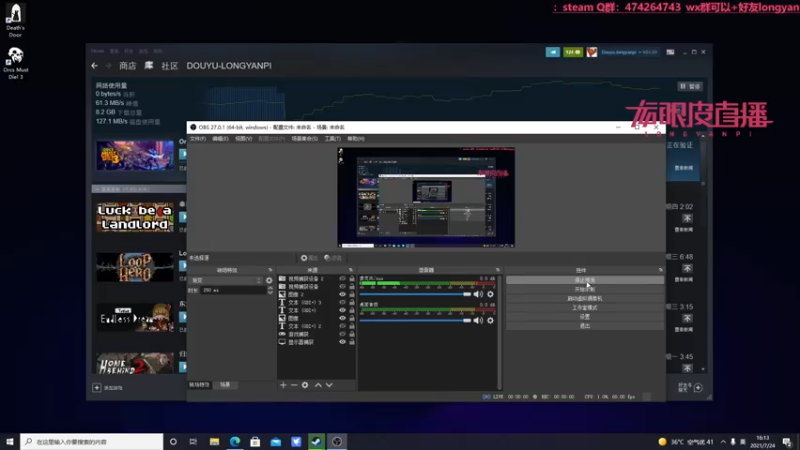Open Steam friends and chat icon
Image resolution: width=800 pixels, height=450 pixels.
coord(698,388)
